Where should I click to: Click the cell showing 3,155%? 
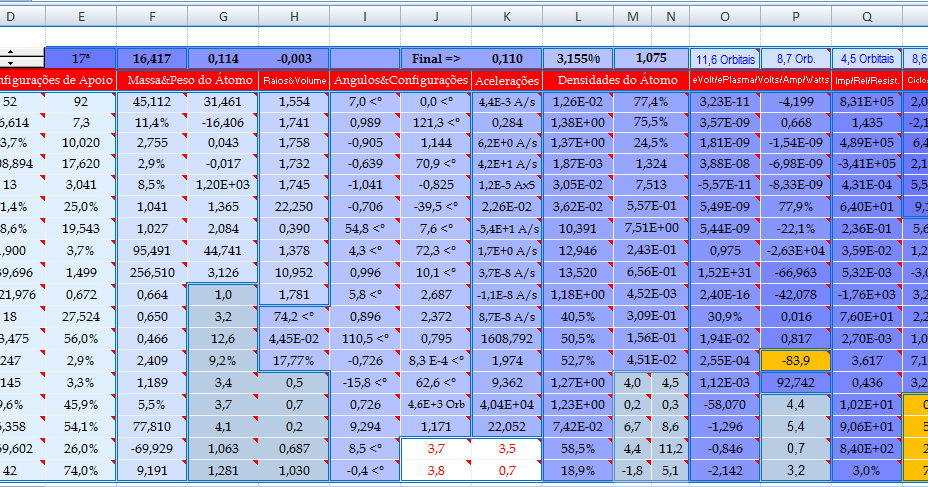(x=578, y=59)
